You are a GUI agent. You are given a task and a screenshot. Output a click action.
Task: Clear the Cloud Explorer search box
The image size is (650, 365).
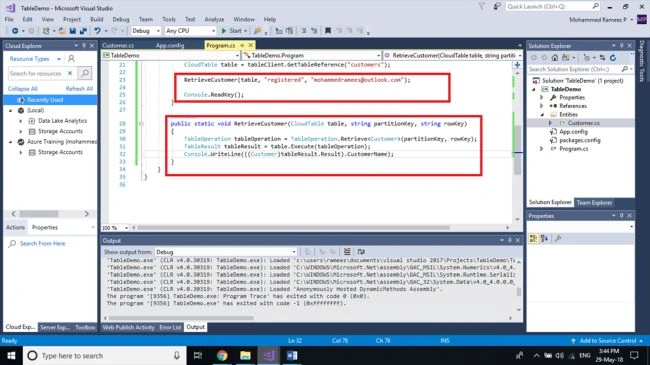70,73
